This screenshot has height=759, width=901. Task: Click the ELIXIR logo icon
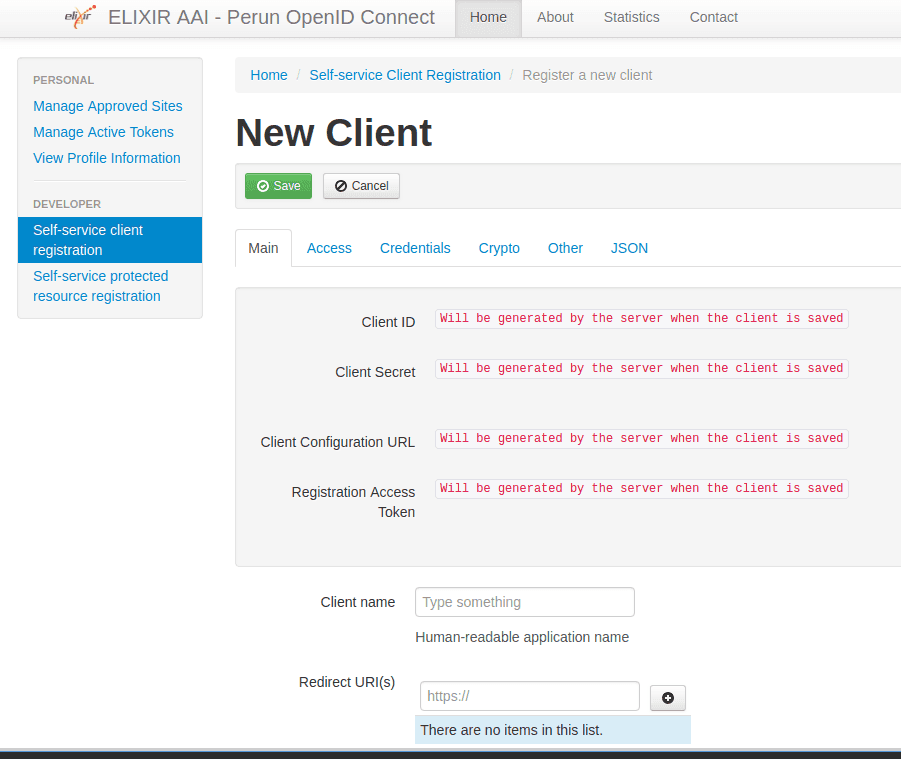pos(80,18)
